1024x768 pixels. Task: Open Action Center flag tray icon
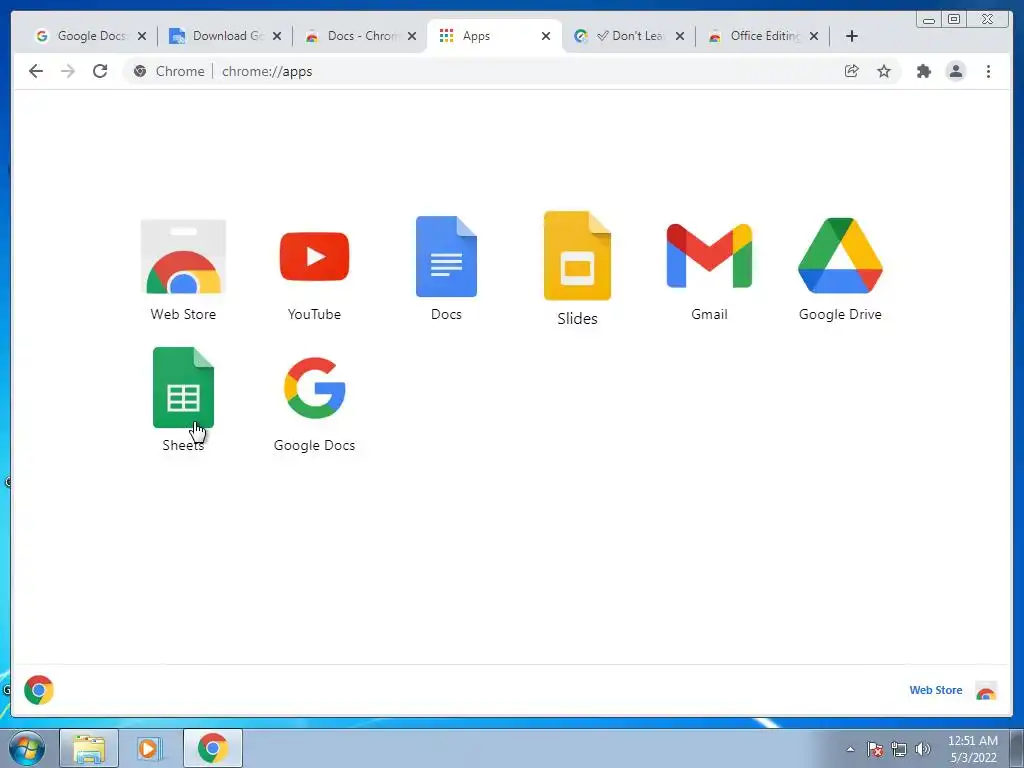click(x=875, y=749)
